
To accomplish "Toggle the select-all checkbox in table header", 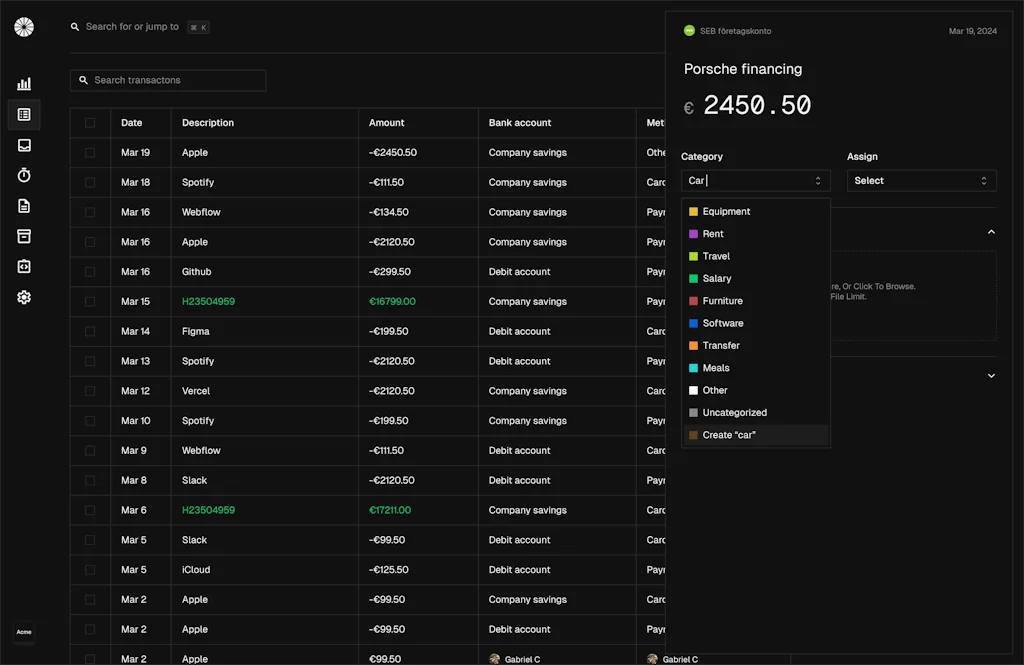I will [90, 122].
